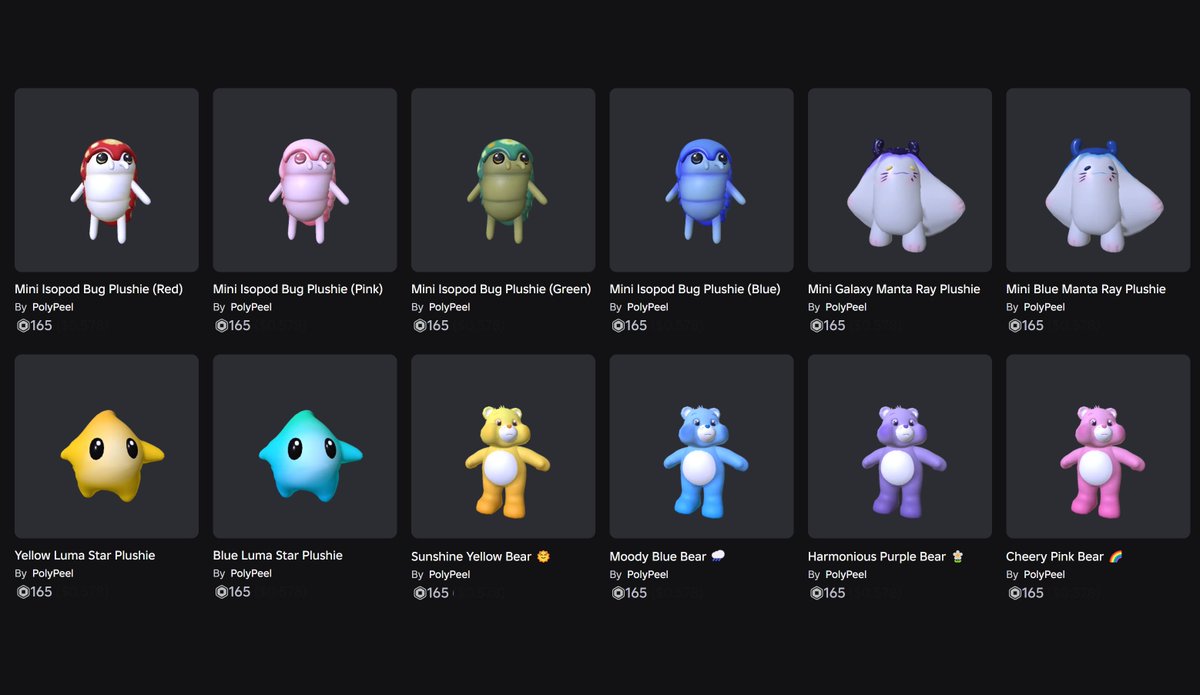1200x695 pixels.
Task: Open PolyPeel creator under Cheery Pink Bear
Action: click(x=1044, y=574)
